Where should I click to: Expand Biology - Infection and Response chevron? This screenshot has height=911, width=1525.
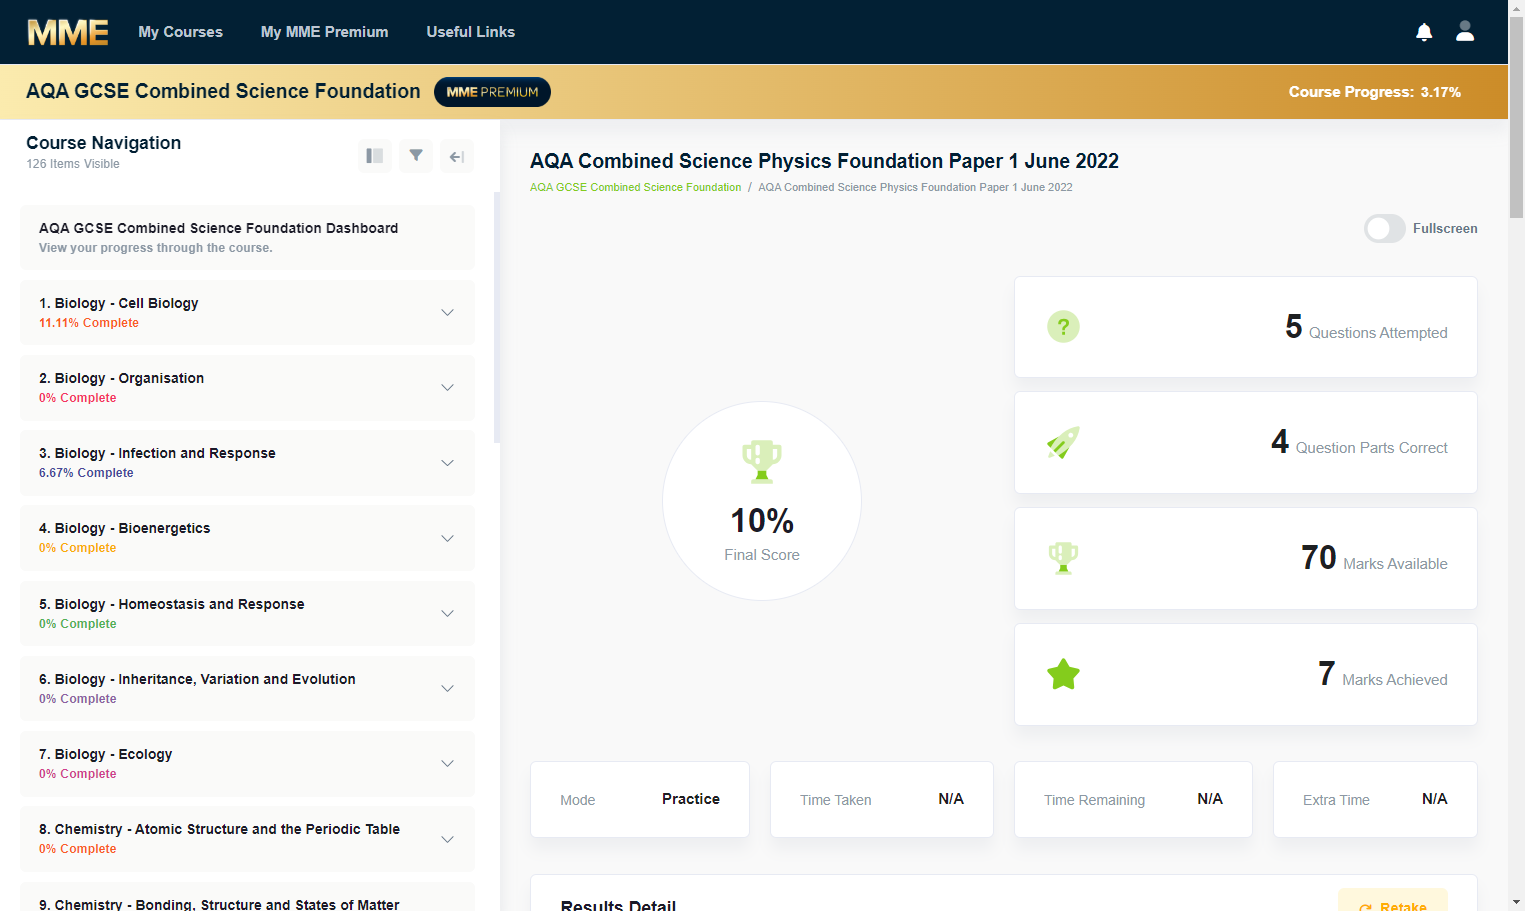[x=447, y=463]
